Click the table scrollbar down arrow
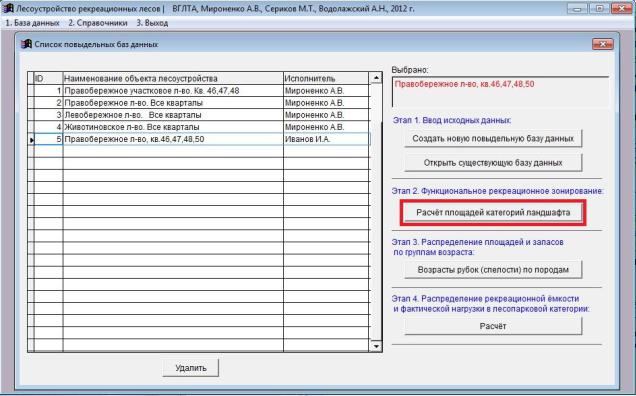The width and height of the screenshot is (636, 396). point(376,346)
